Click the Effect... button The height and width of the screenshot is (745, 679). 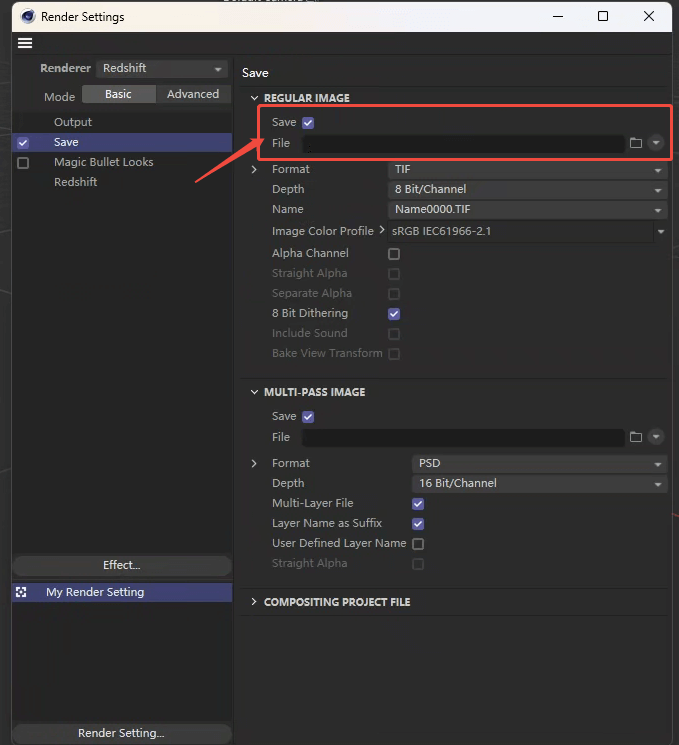point(122,565)
